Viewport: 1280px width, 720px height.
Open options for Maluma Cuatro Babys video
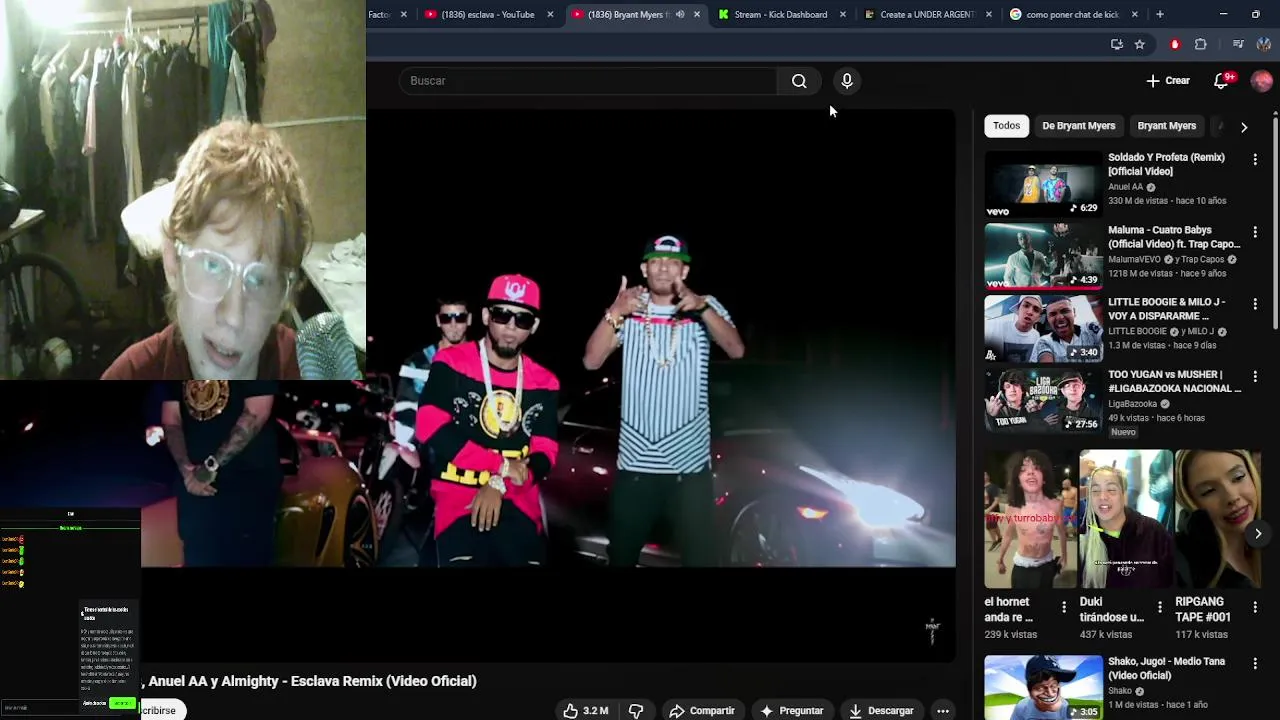[1255, 232]
